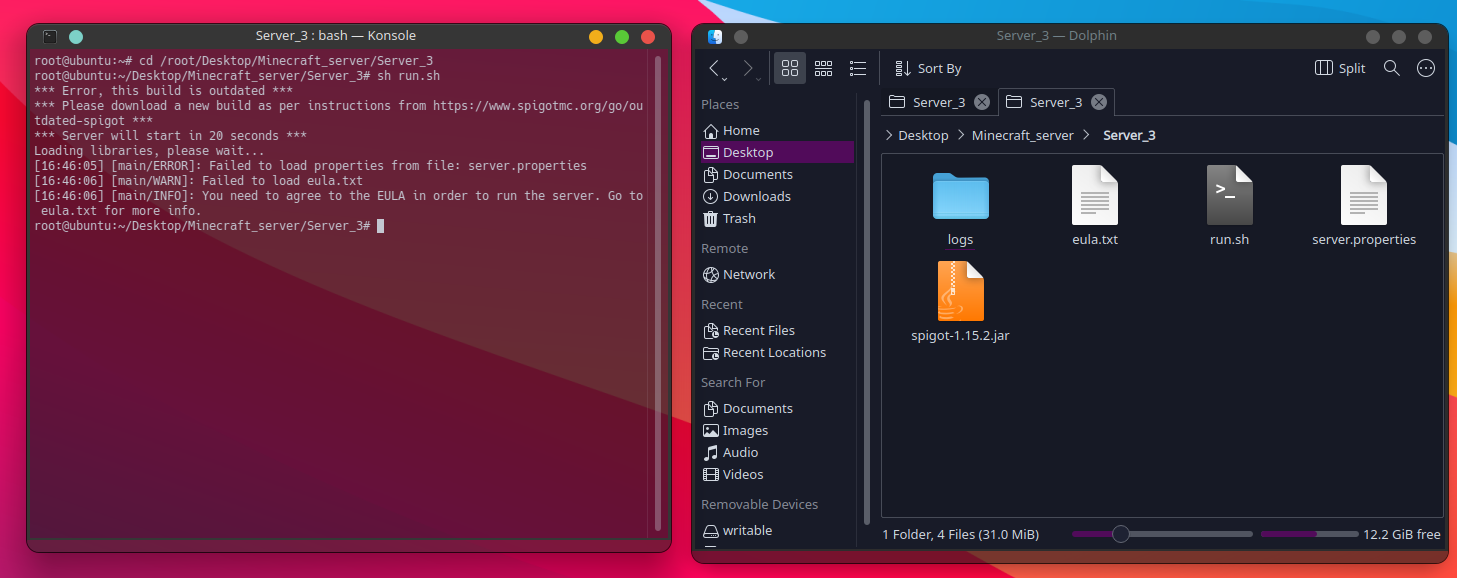Screen dimensions: 1457x578
Task: Switch Dolphin to Details view mode
Action: (x=858, y=68)
